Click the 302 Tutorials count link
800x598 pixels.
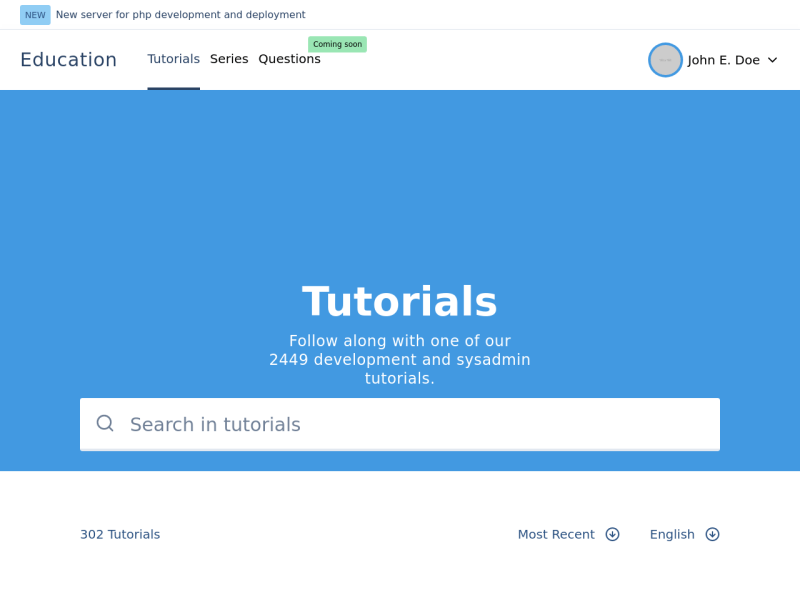(x=120, y=534)
